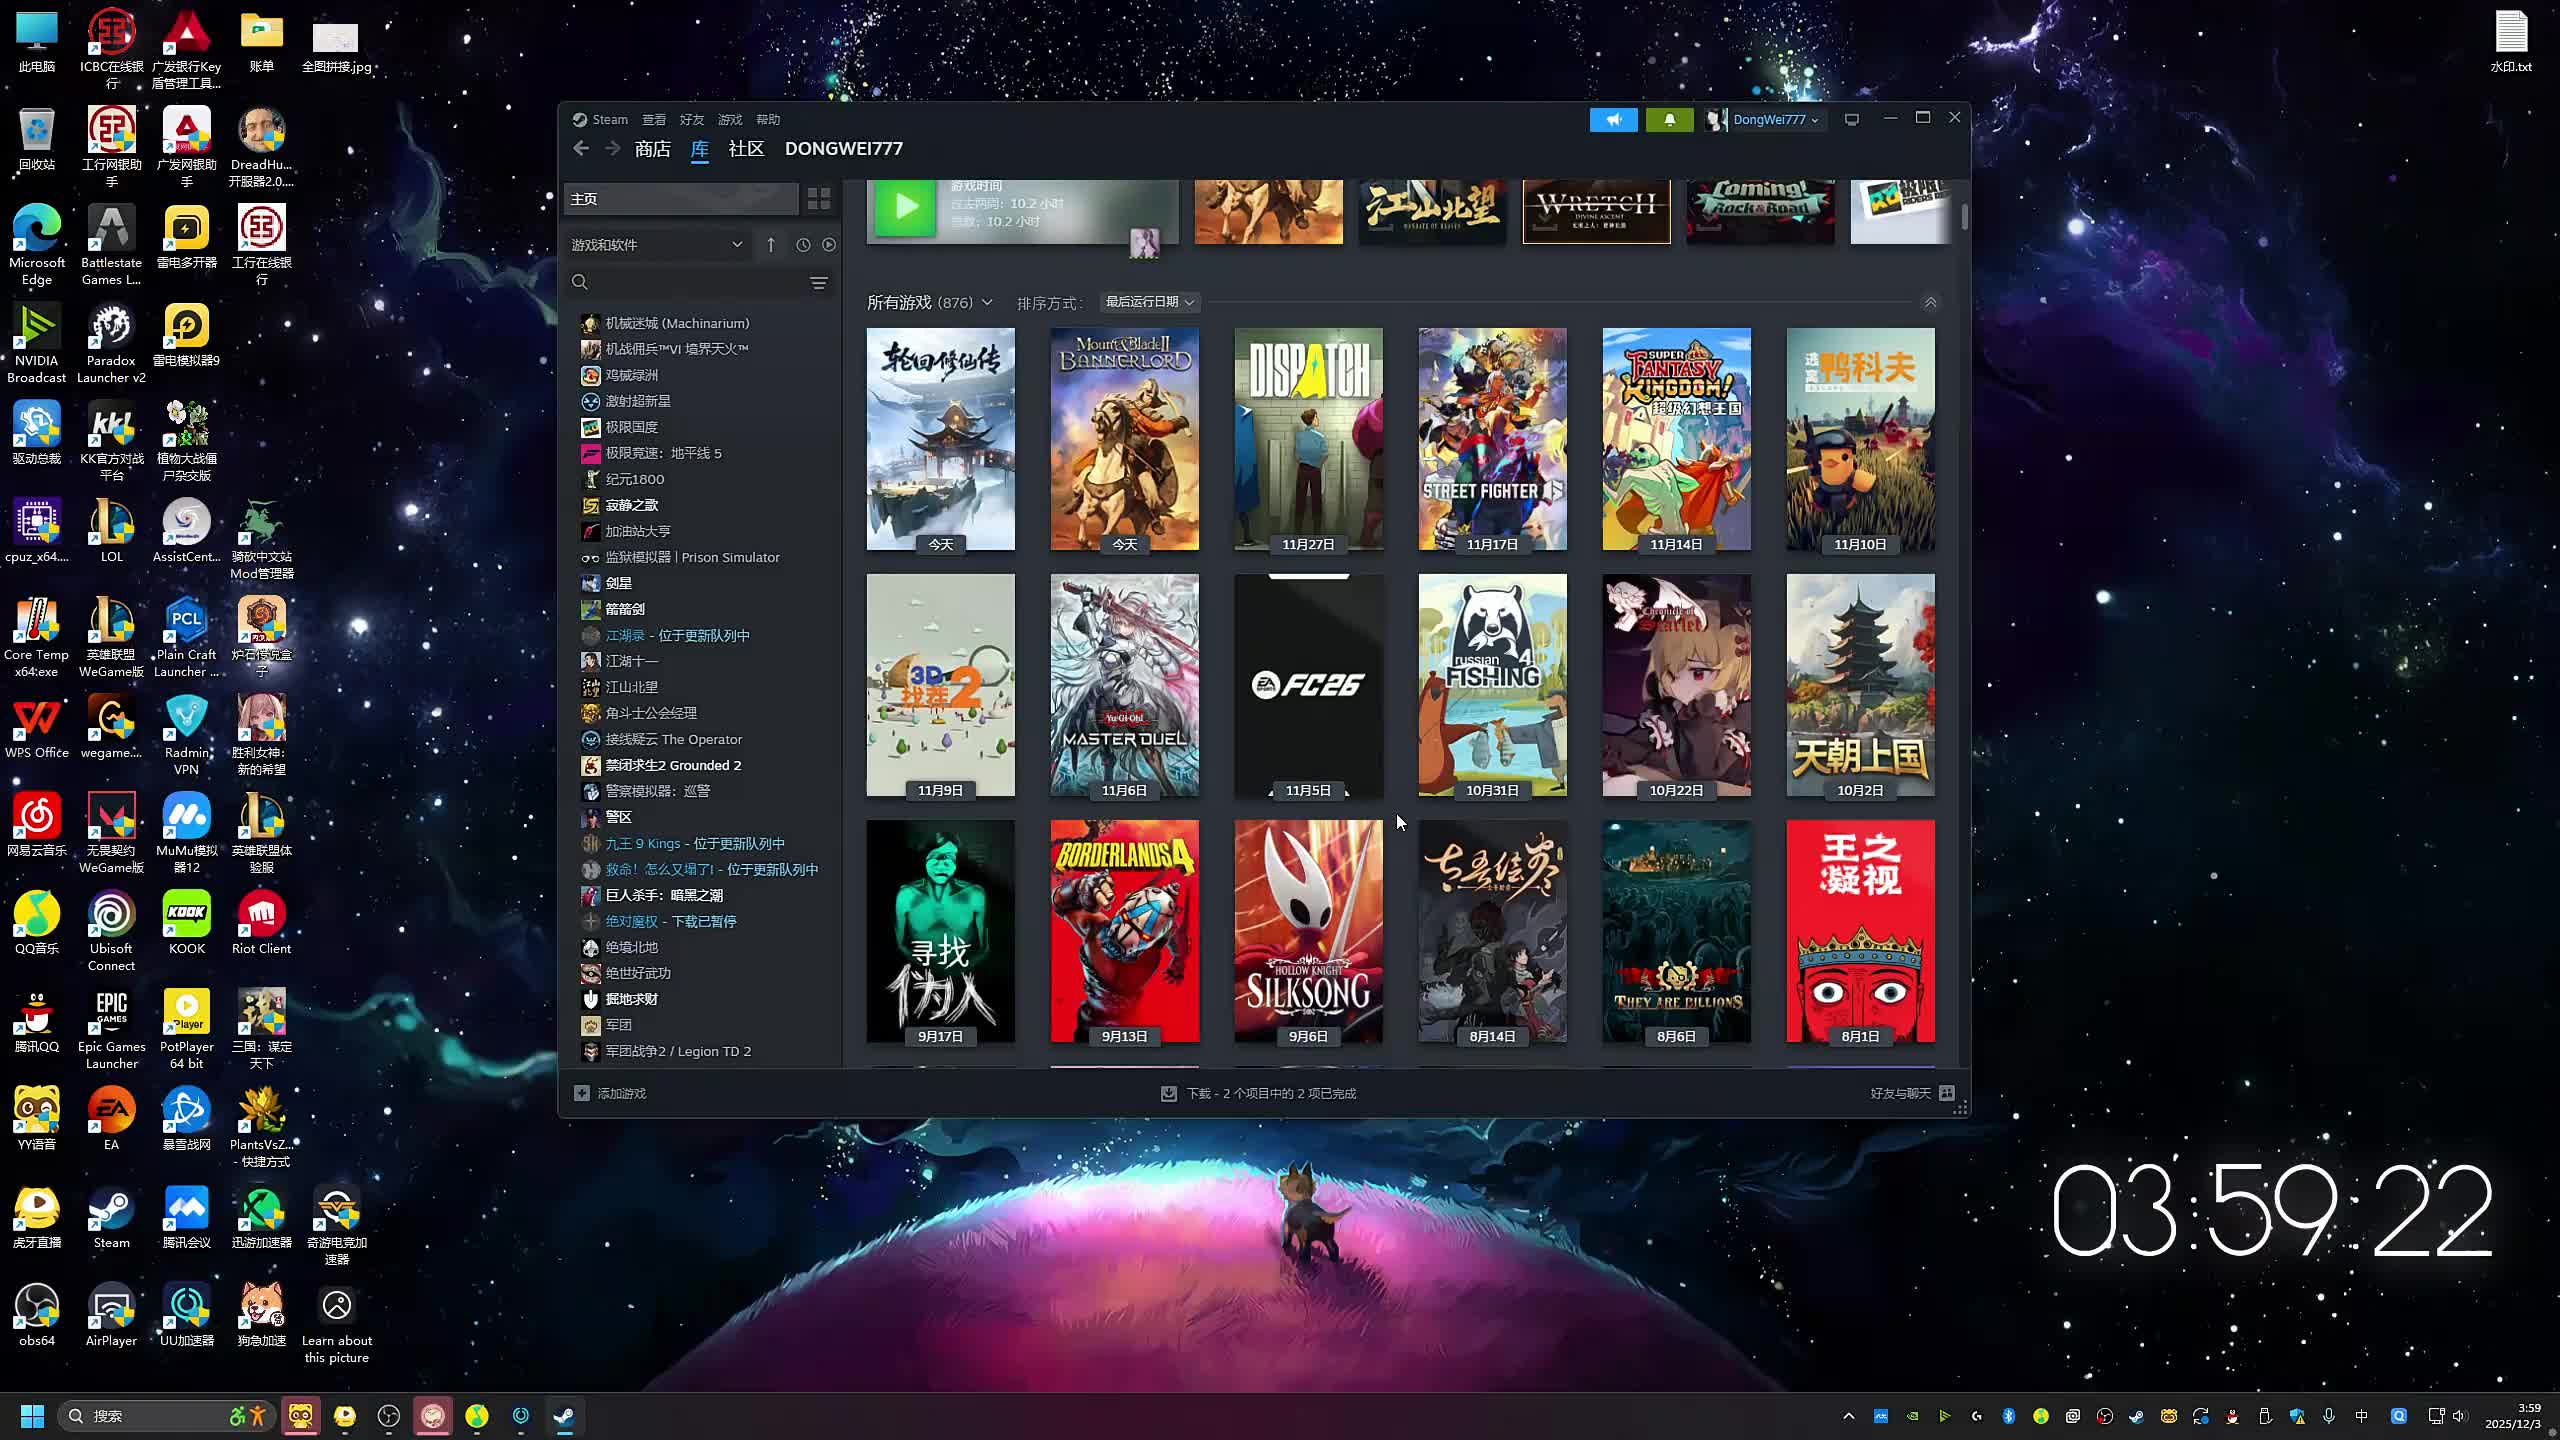
Task: Open the notifications bell icon
Action: (x=1669, y=120)
